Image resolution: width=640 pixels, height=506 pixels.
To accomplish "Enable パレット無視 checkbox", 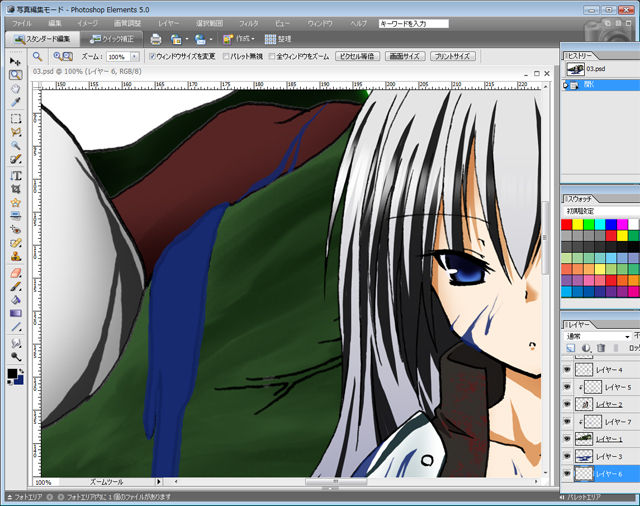I will (226, 56).
